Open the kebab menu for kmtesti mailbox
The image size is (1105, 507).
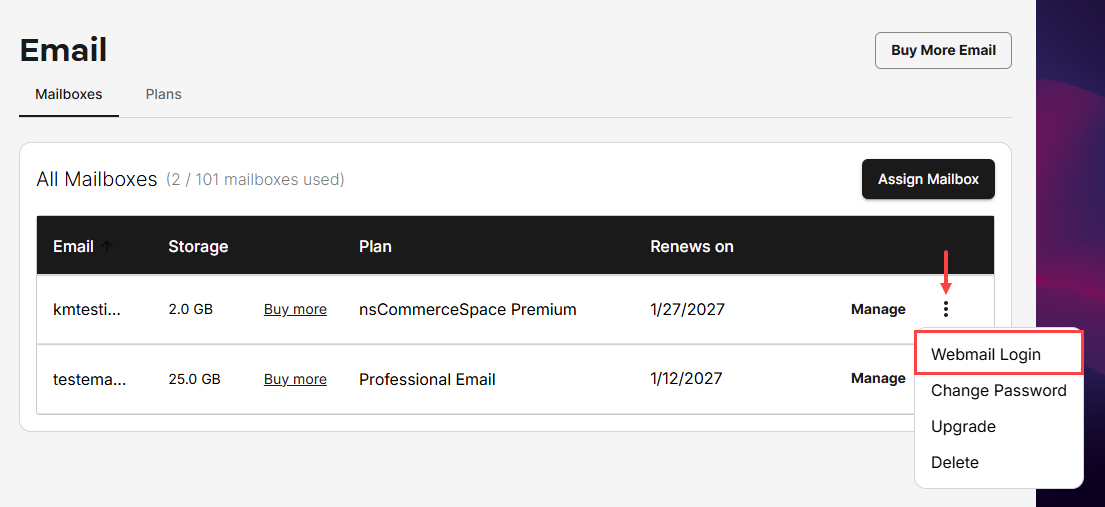pyautogui.click(x=946, y=309)
